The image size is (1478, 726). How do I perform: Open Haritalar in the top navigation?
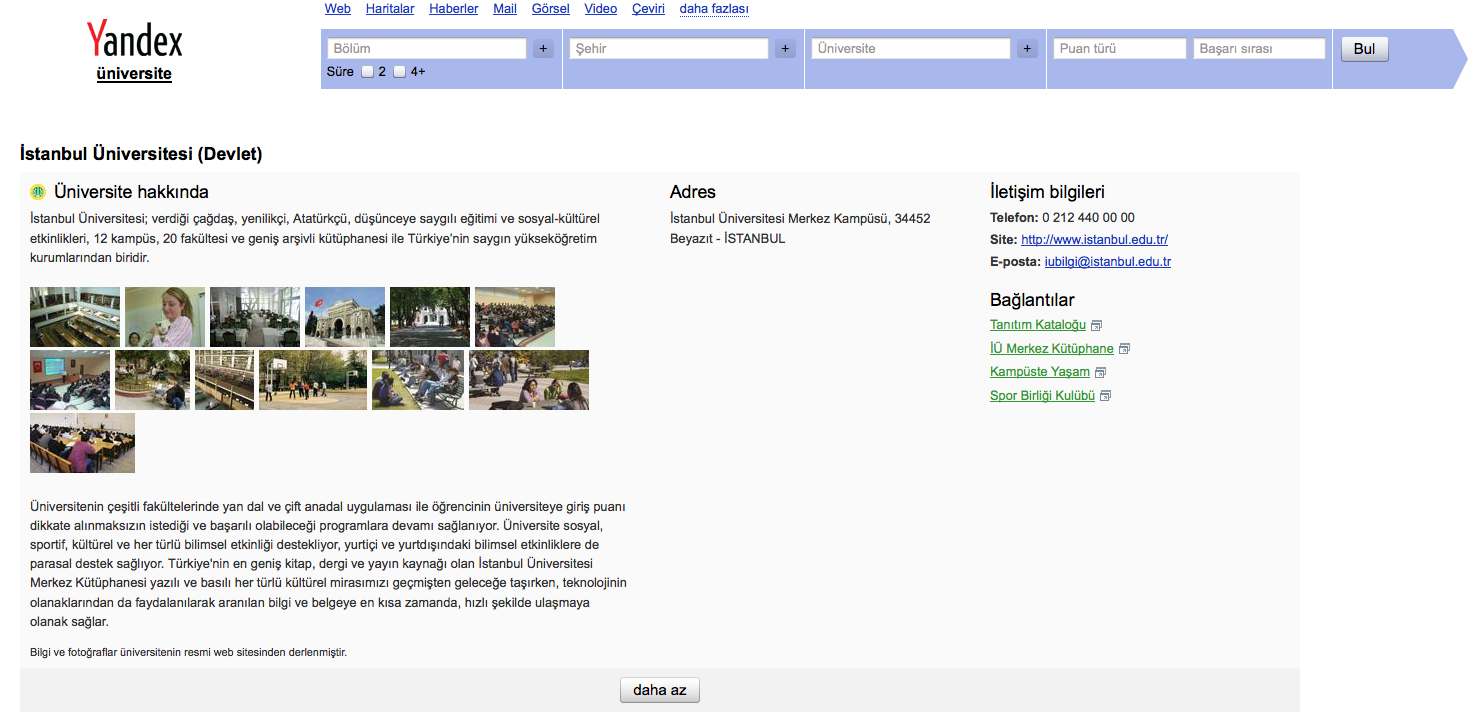(x=390, y=9)
